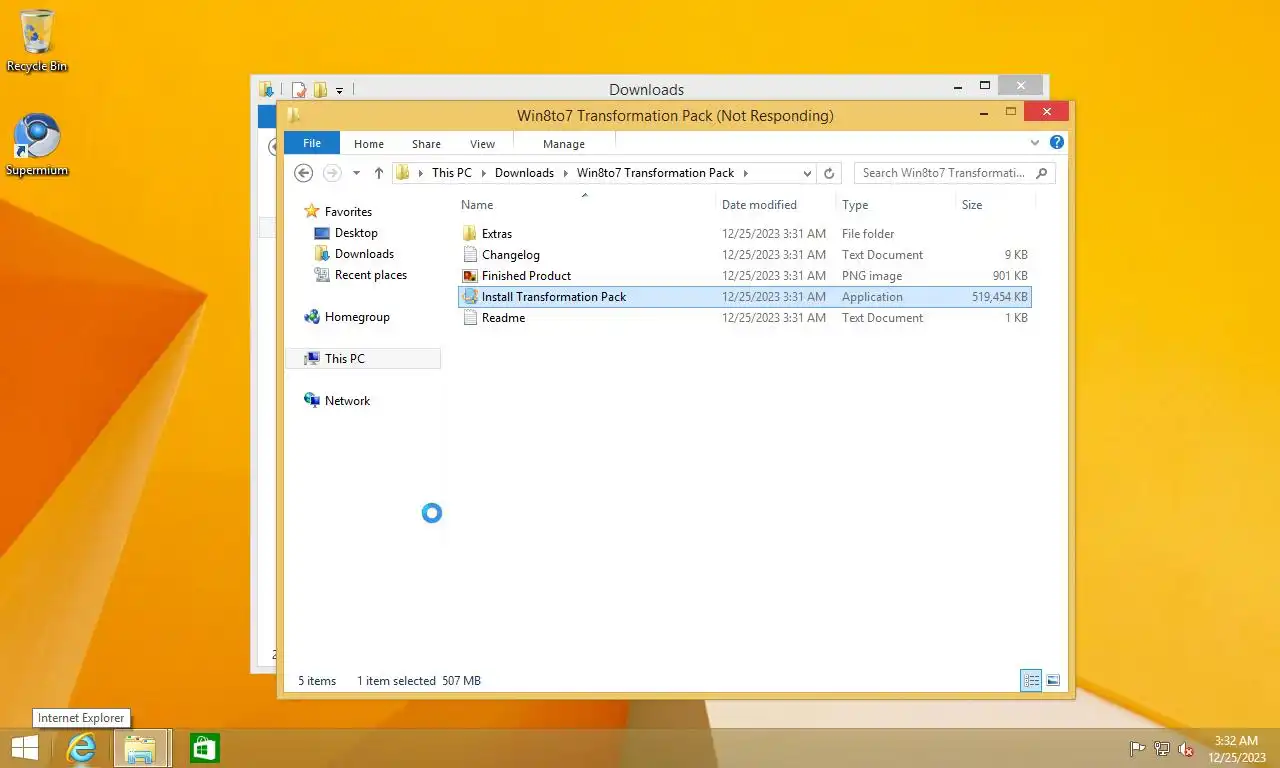The width and height of the screenshot is (1280, 768).
Task: Click 519,454 KB size cell
Action: [999, 296]
